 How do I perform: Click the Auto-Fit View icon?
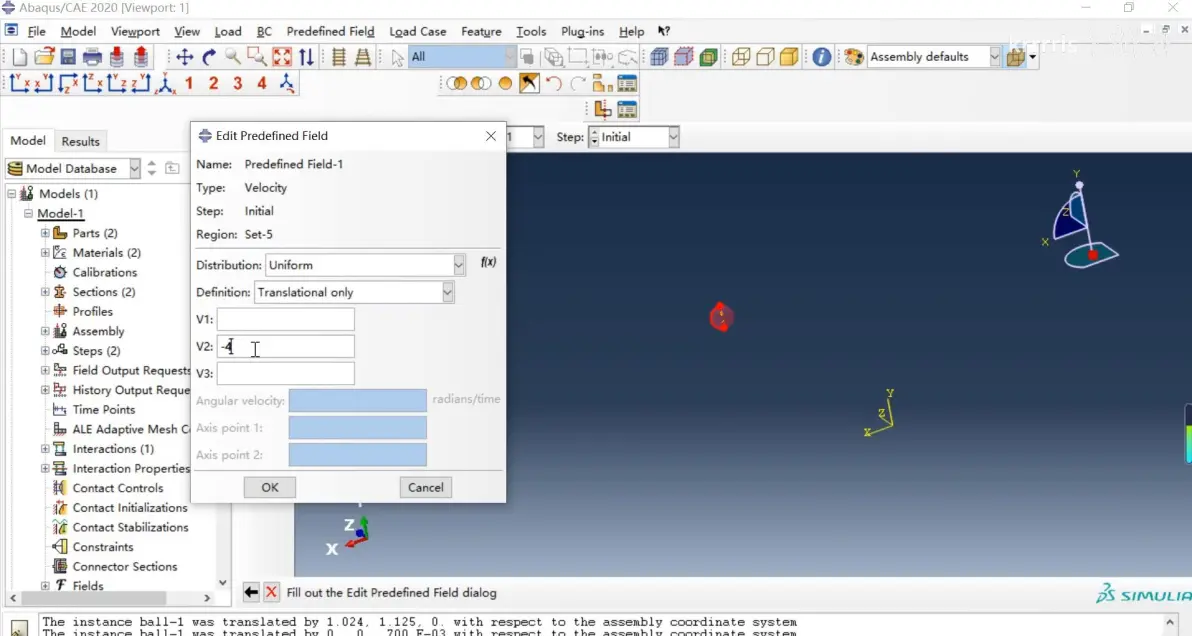click(x=282, y=57)
